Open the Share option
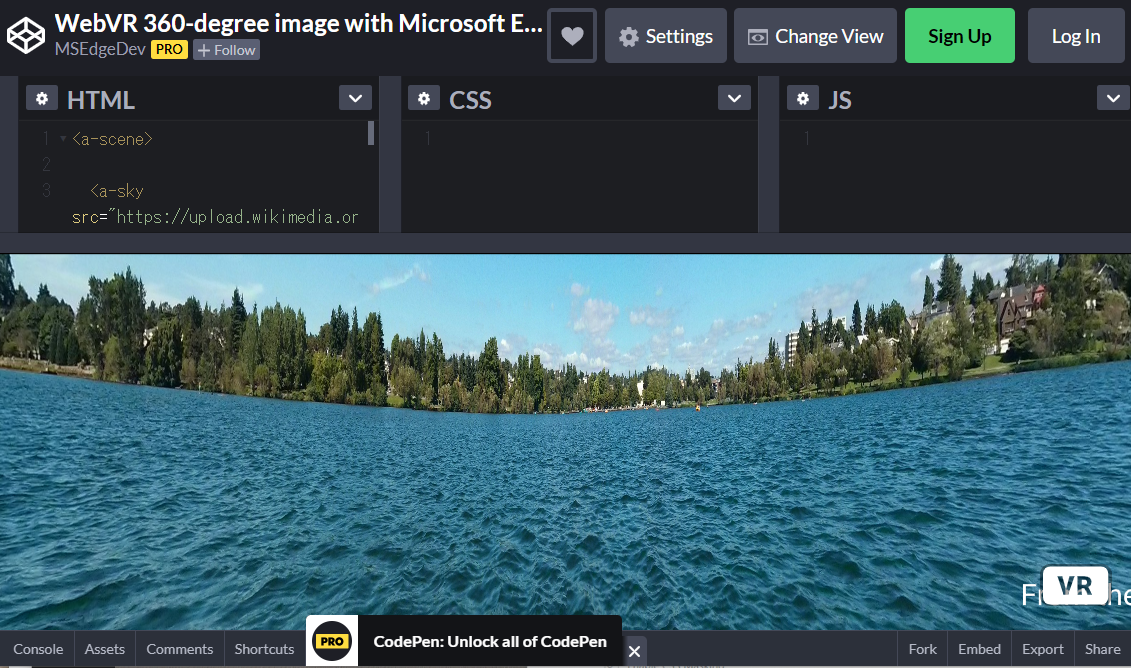The image size is (1131, 668). click(x=1103, y=649)
